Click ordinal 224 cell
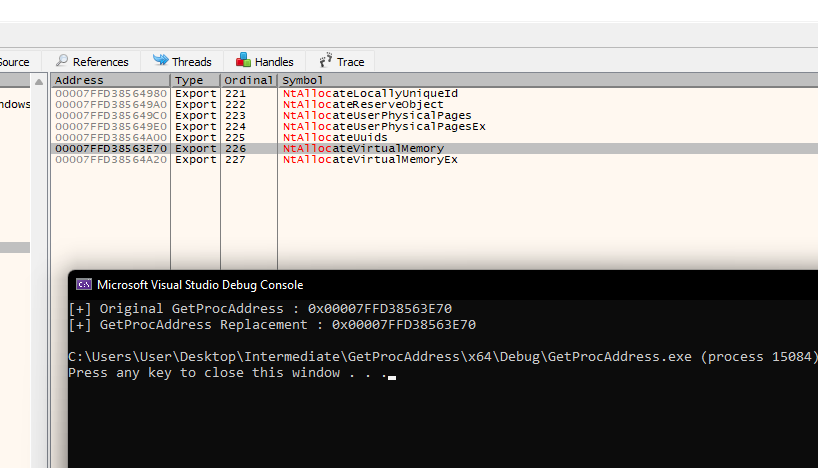 [235, 126]
